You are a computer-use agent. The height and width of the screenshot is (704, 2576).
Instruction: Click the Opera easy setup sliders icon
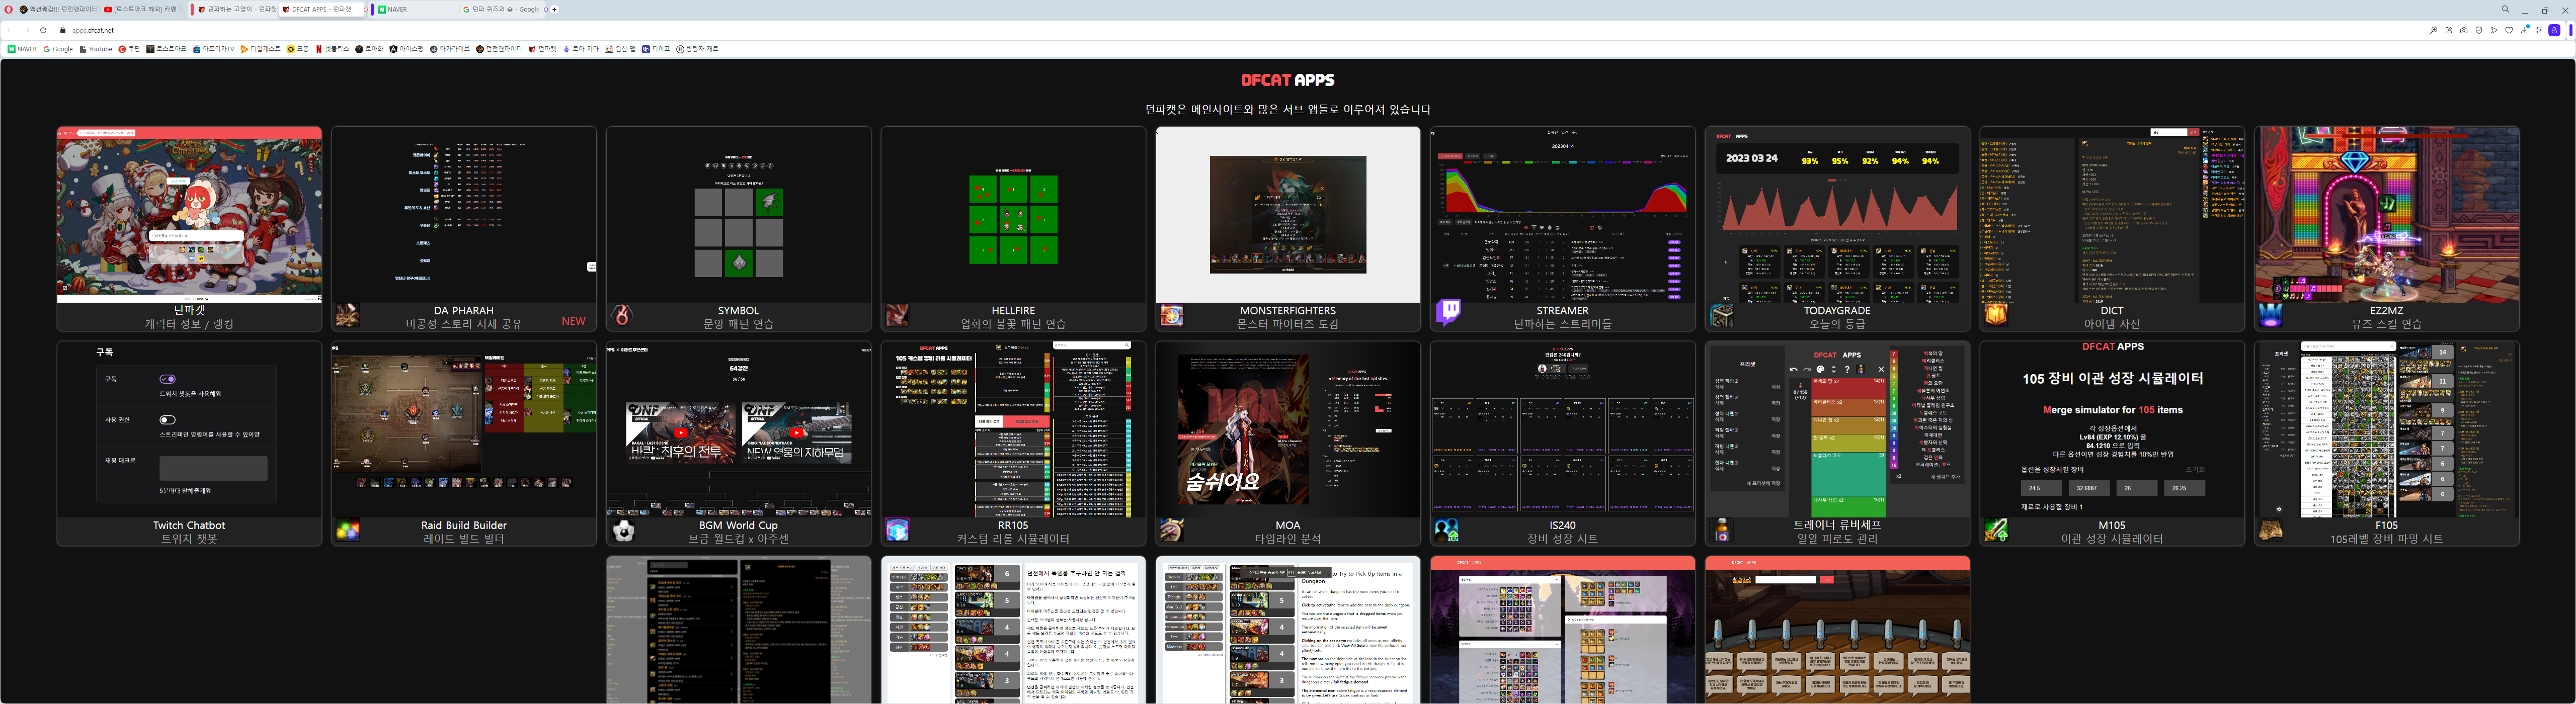point(2539,31)
